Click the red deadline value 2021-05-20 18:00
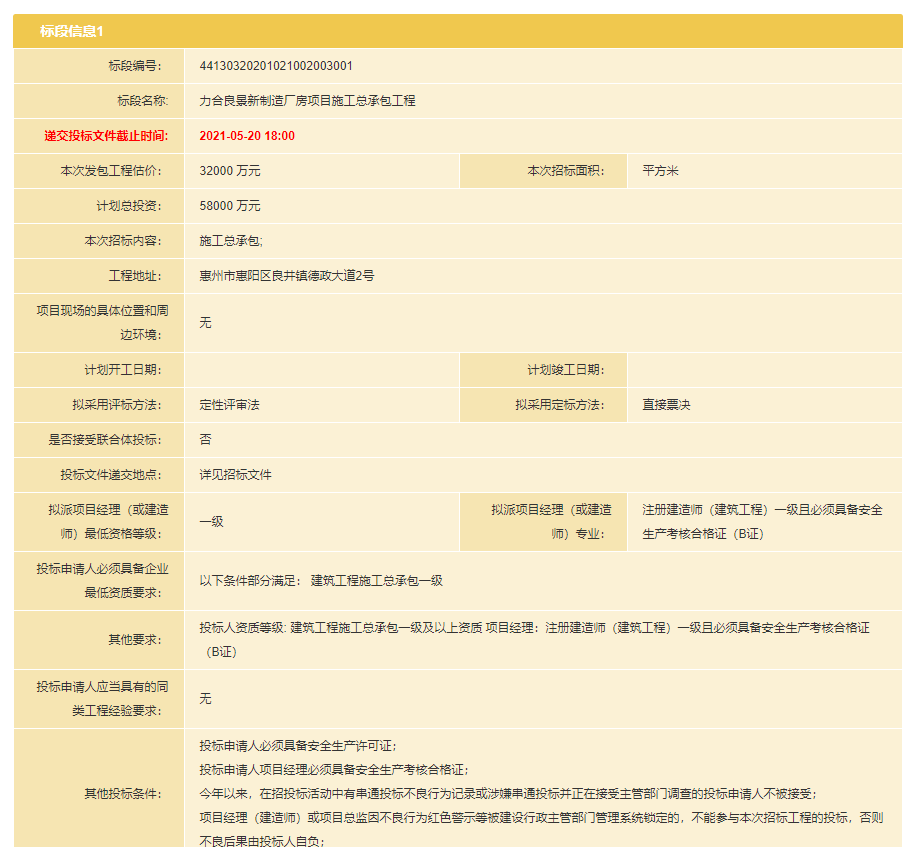 click(247, 136)
